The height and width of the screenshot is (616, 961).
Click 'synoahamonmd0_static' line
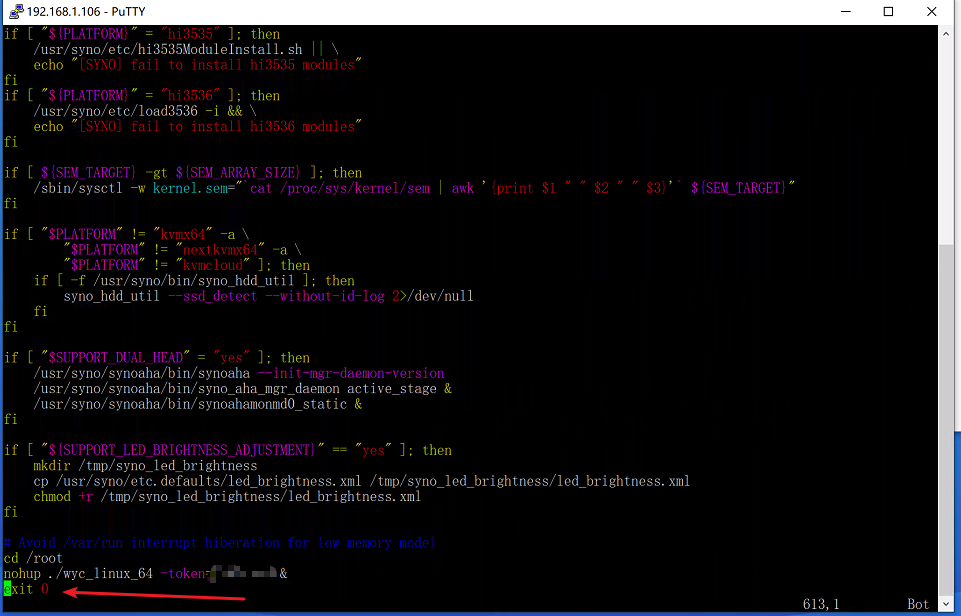(197, 405)
